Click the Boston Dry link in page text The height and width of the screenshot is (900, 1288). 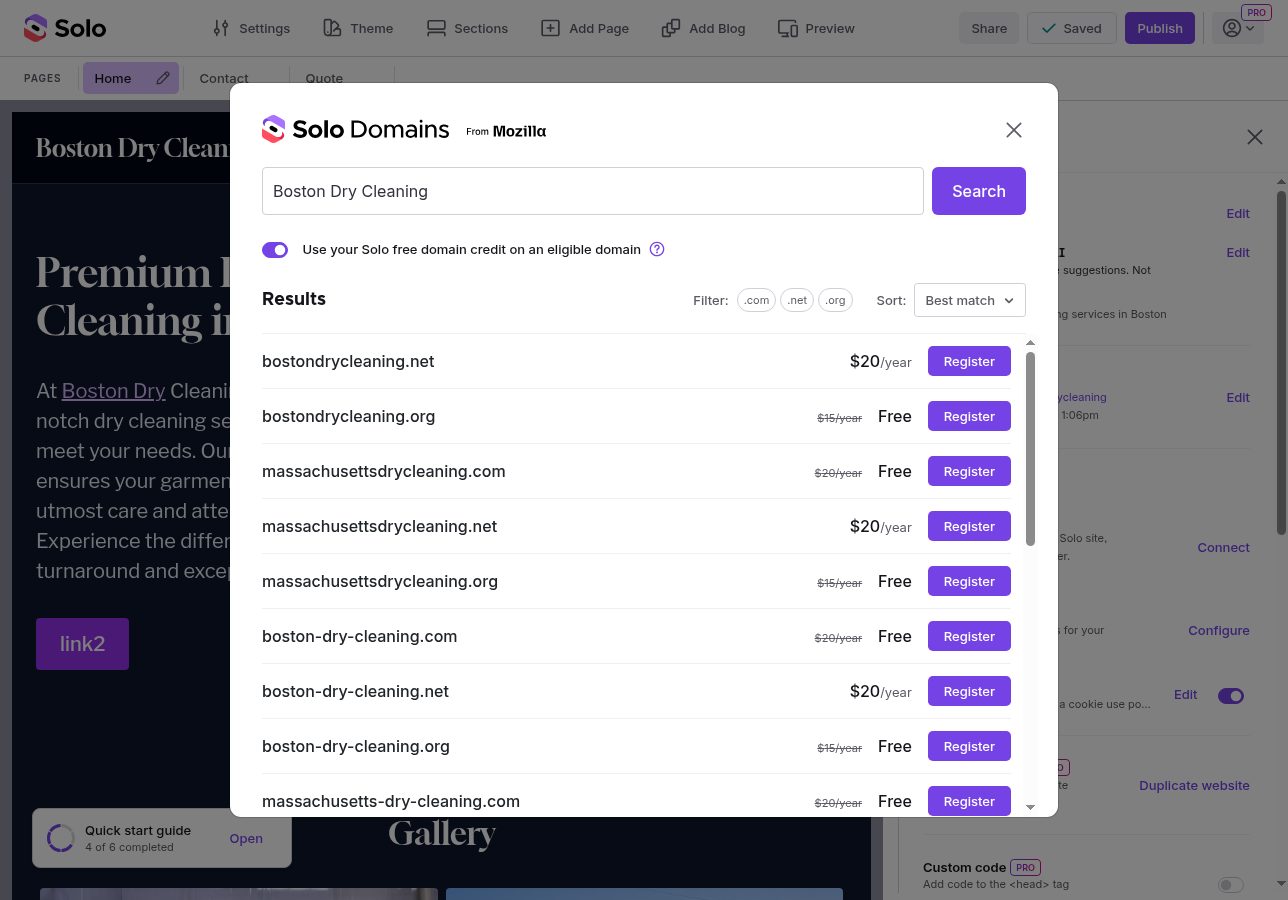(113, 390)
